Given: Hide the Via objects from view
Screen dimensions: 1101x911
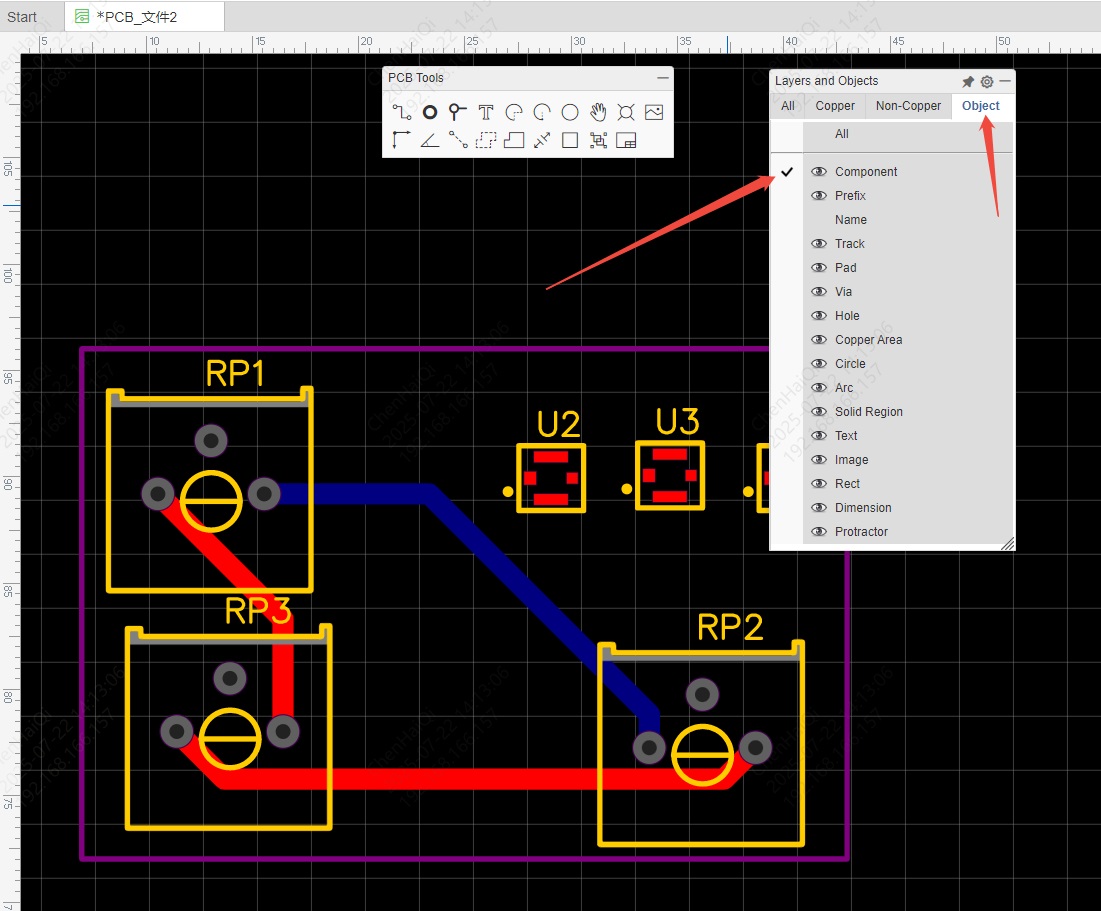Looking at the screenshot, I should [818, 291].
